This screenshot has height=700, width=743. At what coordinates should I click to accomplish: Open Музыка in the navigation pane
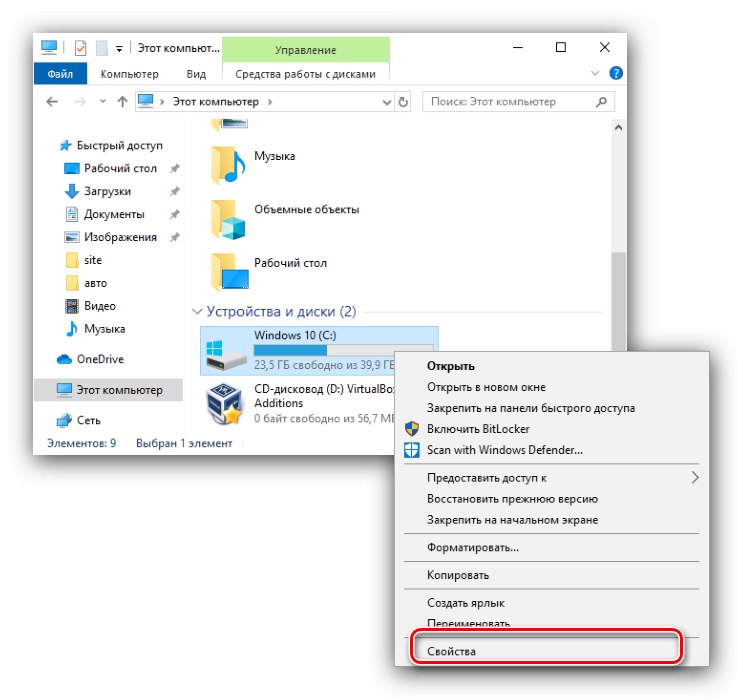[x=104, y=329]
